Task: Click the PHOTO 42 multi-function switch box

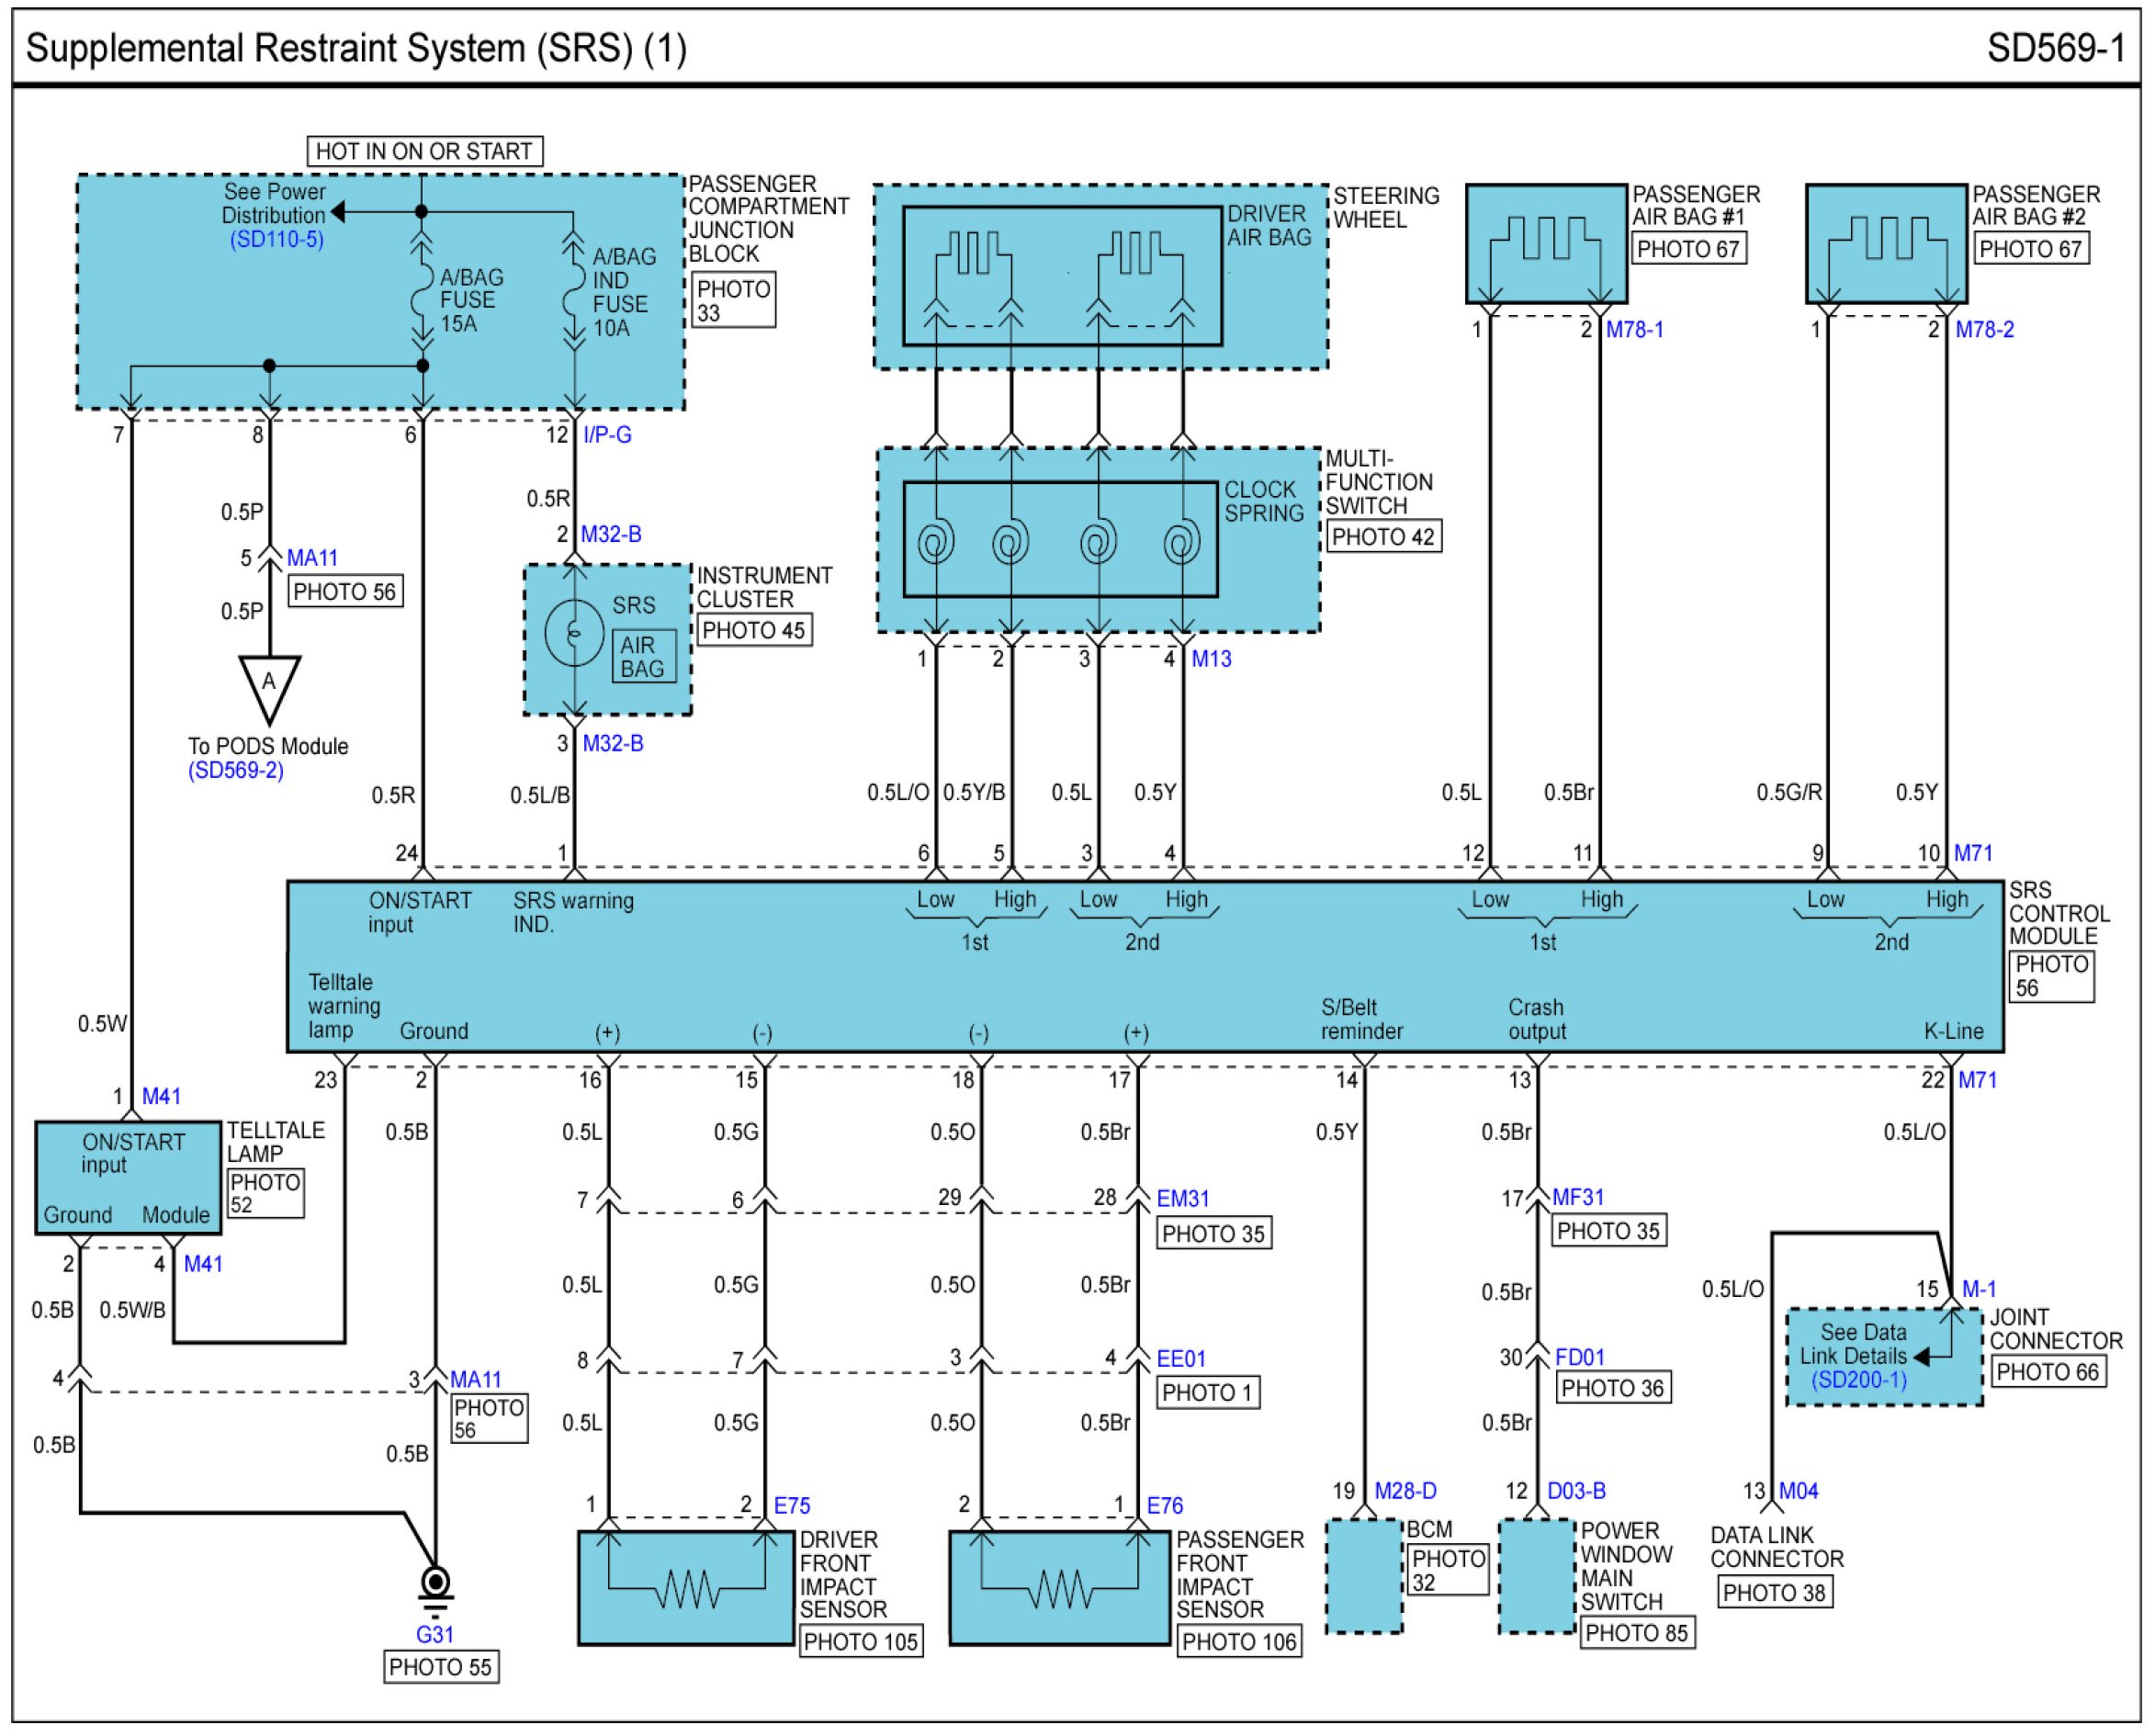Action: pyautogui.click(x=1383, y=537)
